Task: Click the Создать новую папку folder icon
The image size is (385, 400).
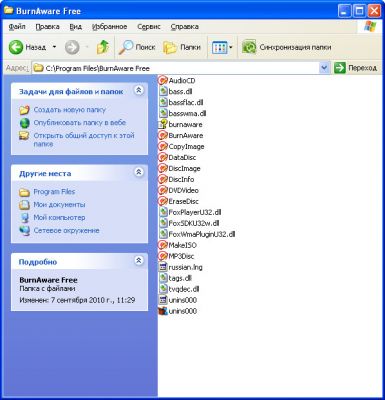Action: coord(24,110)
